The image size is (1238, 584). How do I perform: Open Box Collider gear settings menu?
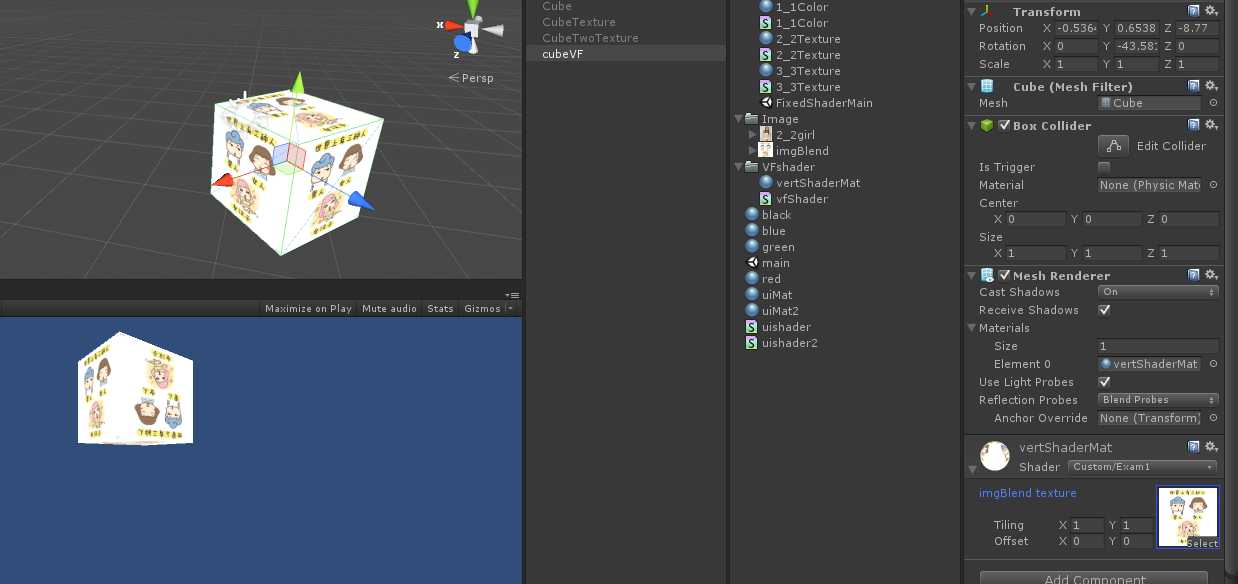click(x=1211, y=125)
